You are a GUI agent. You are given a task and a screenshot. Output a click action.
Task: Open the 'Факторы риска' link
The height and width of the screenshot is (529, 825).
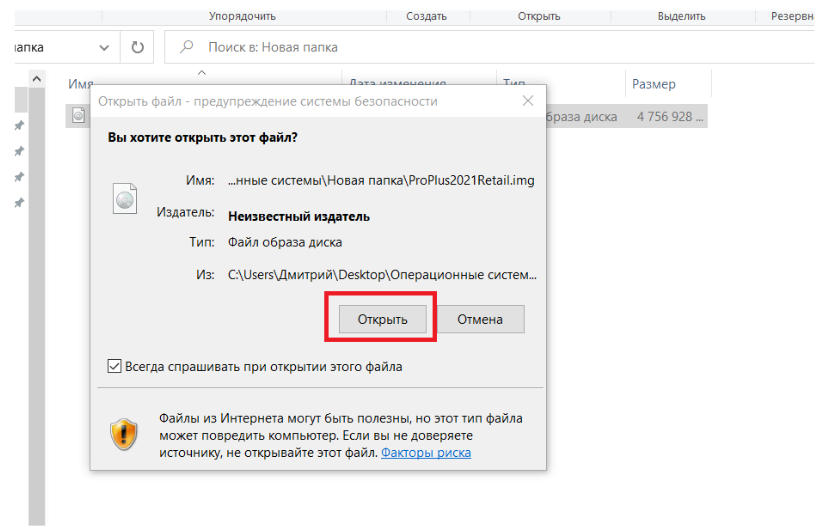point(426,453)
